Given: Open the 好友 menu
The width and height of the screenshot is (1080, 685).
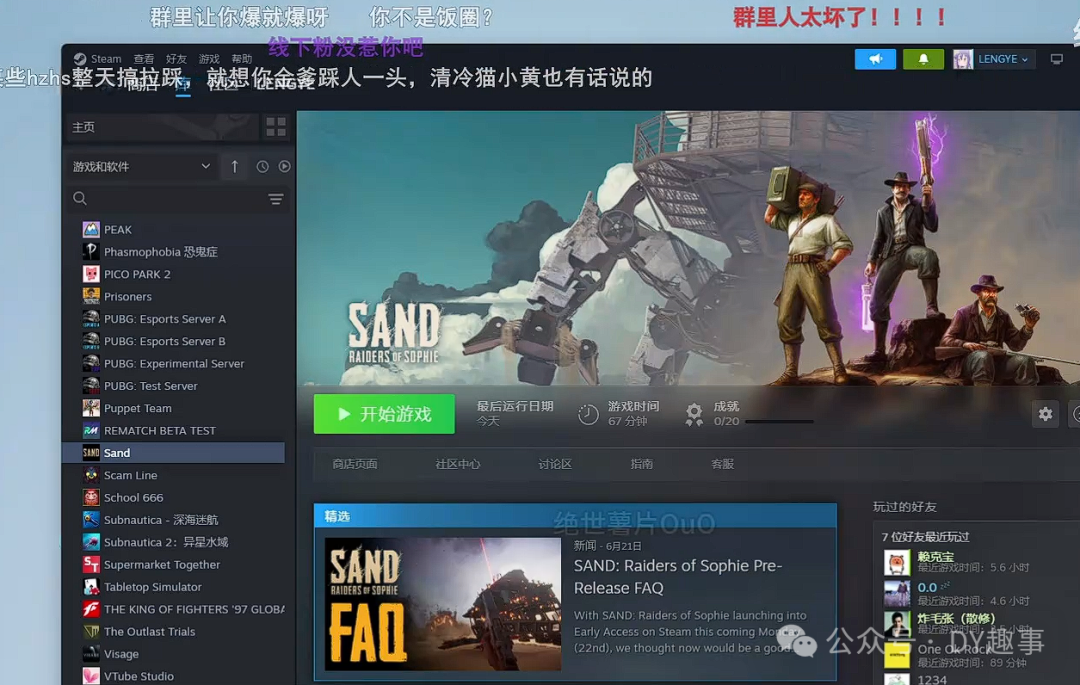Looking at the screenshot, I should (x=176, y=59).
